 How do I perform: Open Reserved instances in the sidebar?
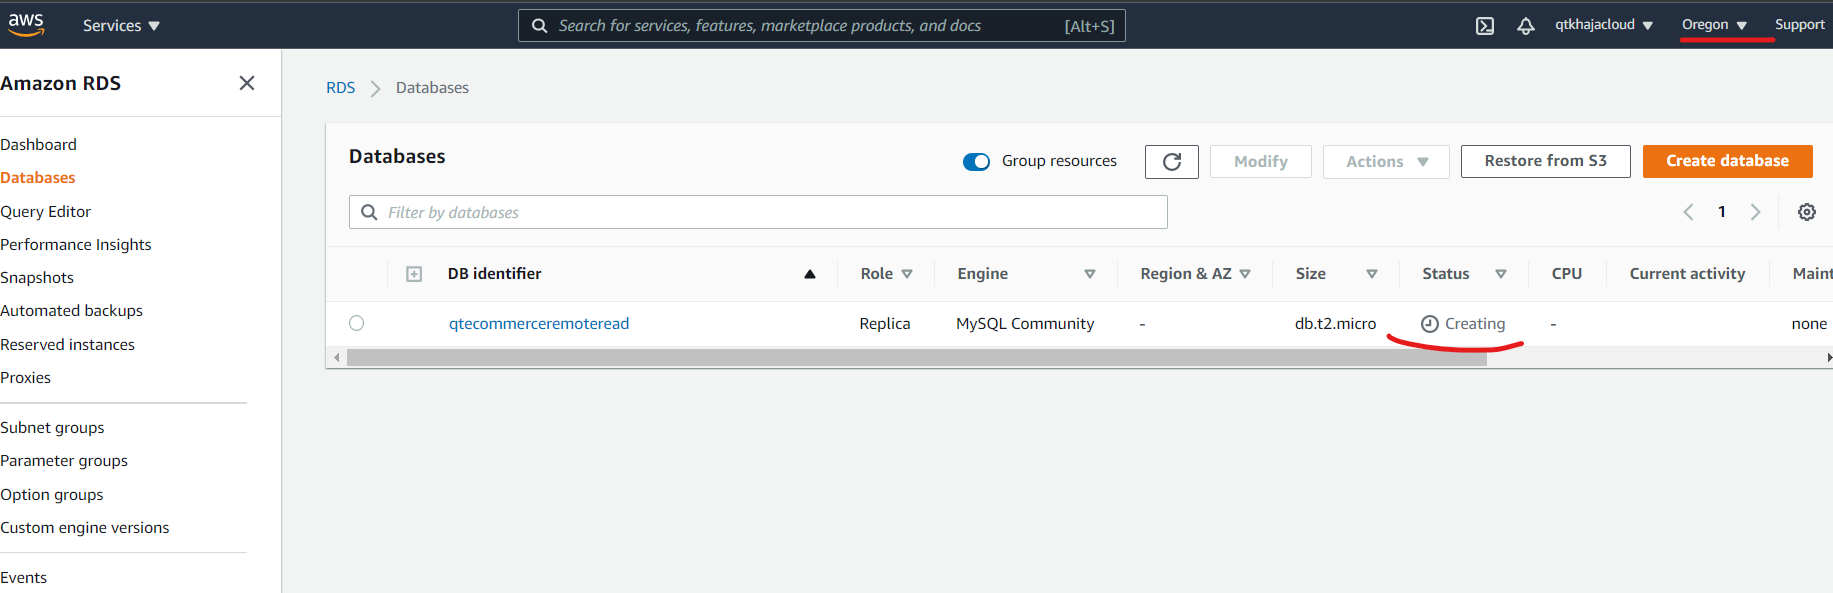(67, 345)
